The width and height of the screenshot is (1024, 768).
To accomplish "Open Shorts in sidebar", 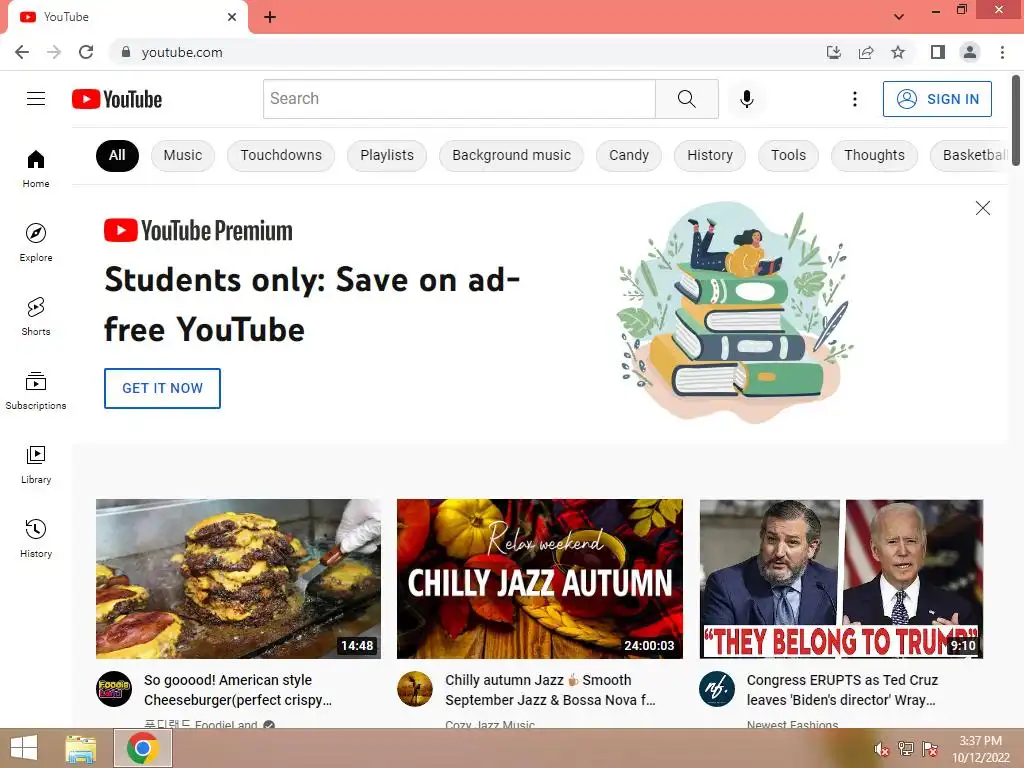I will coord(36,316).
